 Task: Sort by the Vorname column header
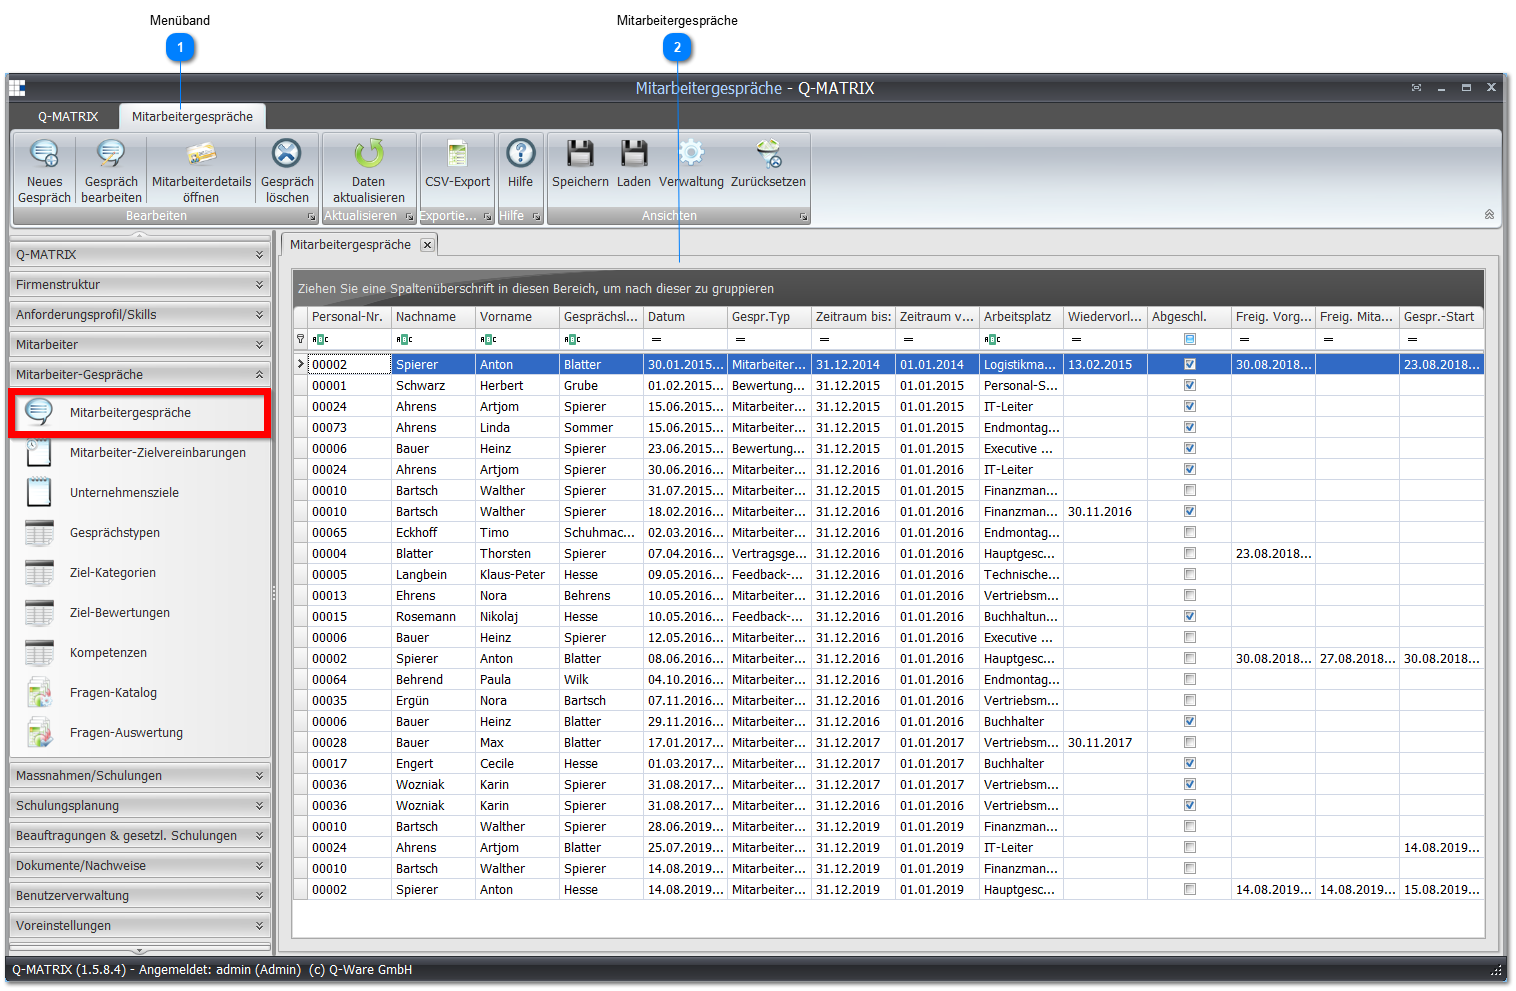click(x=517, y=317)
